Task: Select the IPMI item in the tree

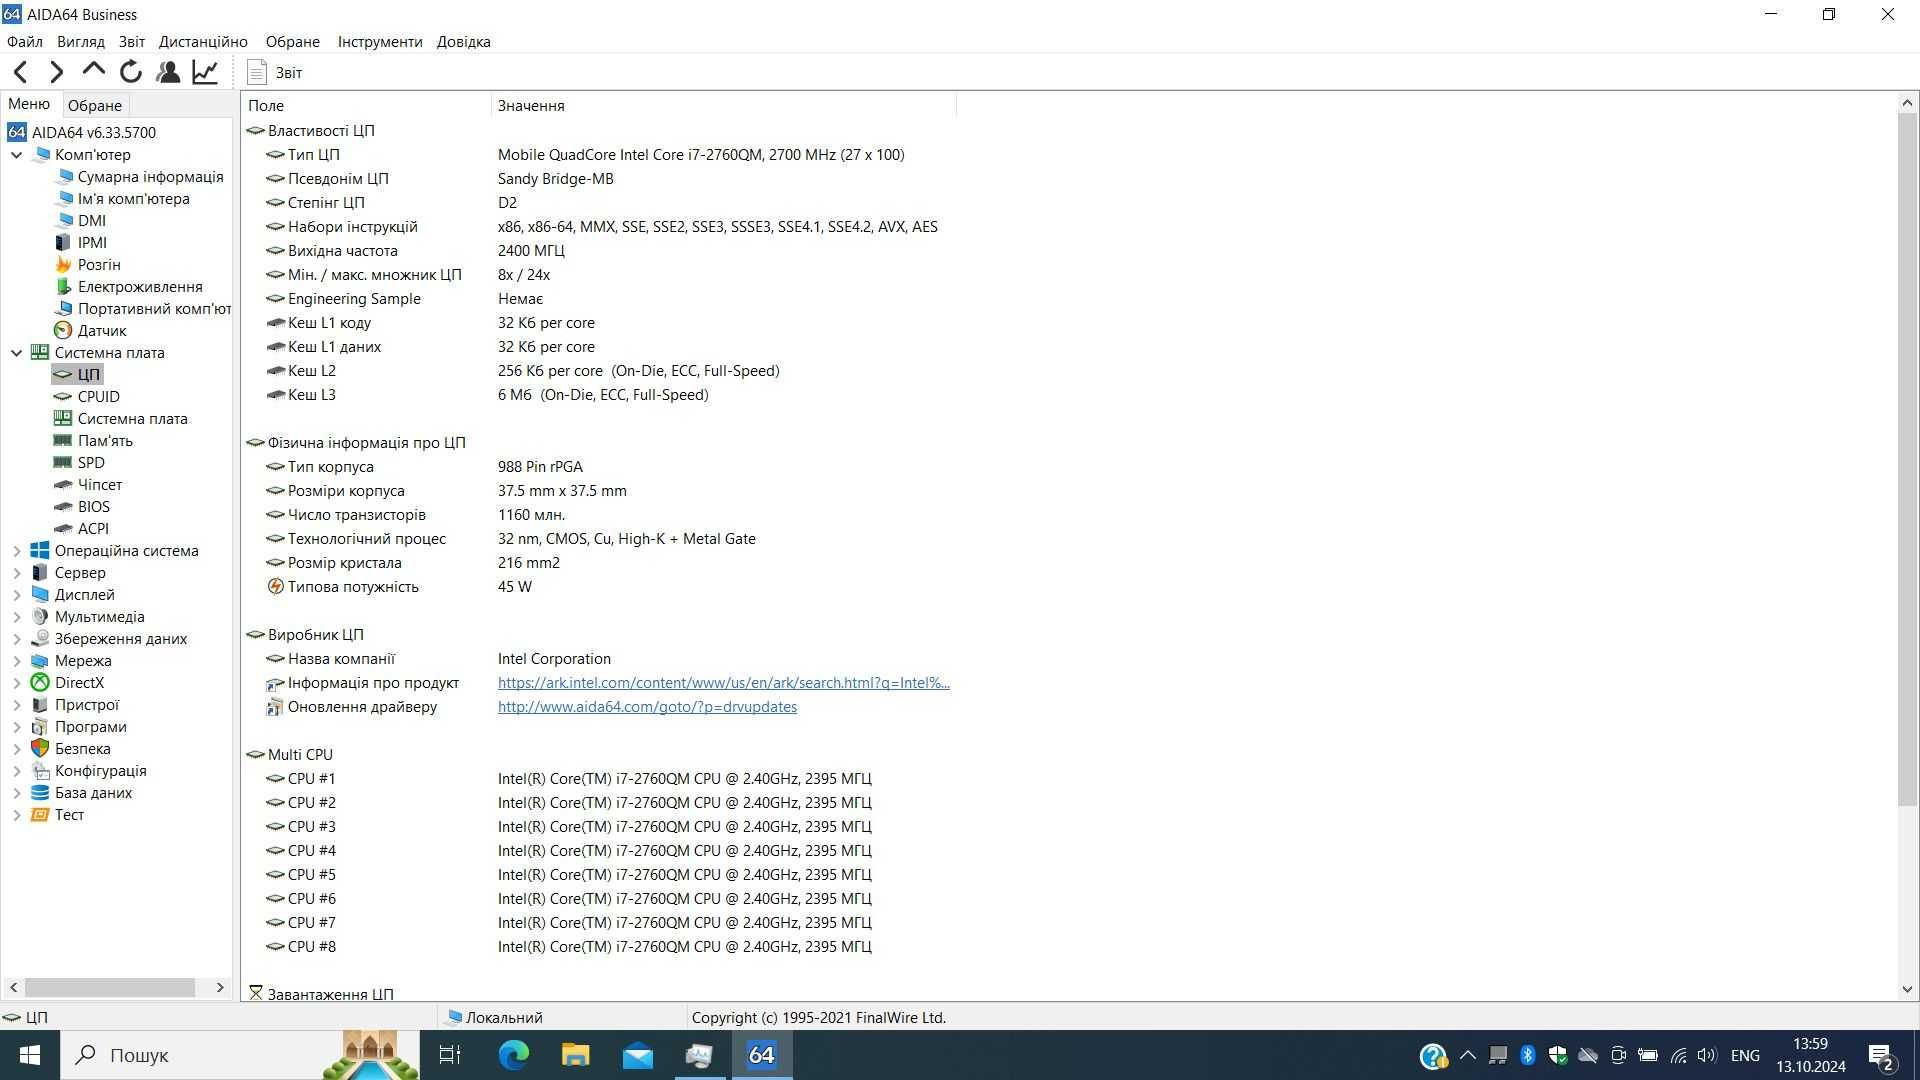Action: [92, 243]
